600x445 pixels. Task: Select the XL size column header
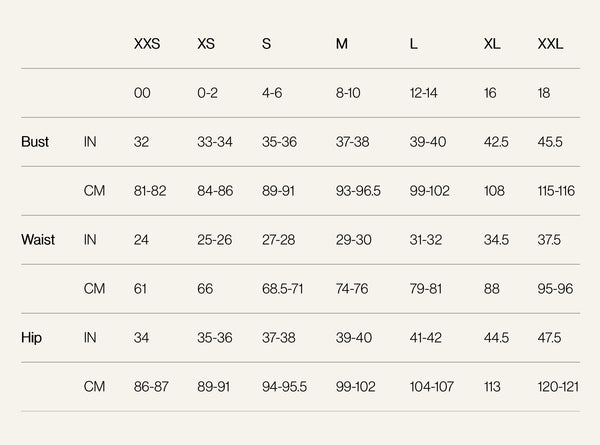click(492, 44)
